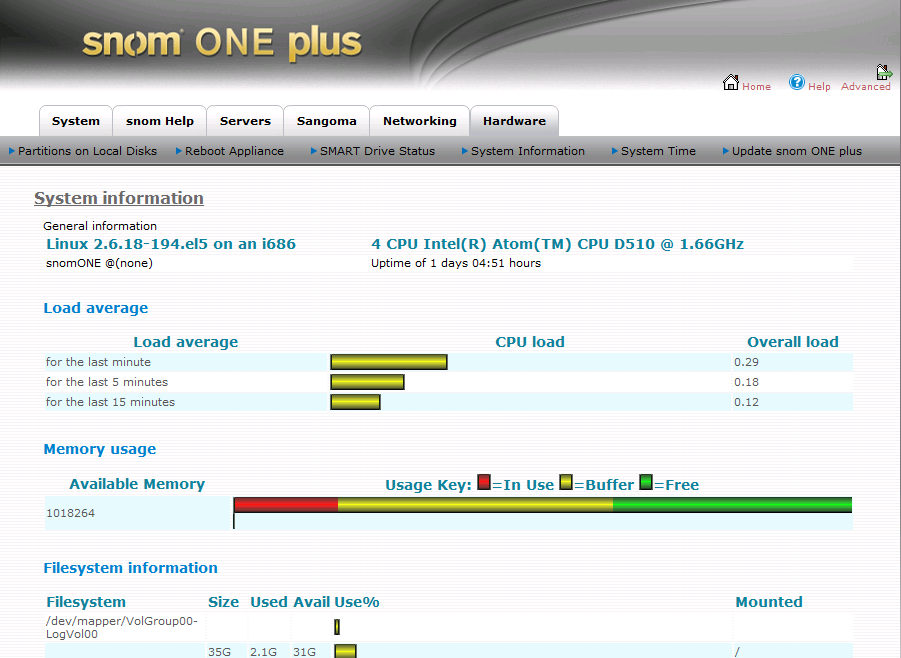901x658 pixels.
Task: Click /dev/mapper/VolGroup00-LogVol00 filesystem entry
Action: point(122,628)
